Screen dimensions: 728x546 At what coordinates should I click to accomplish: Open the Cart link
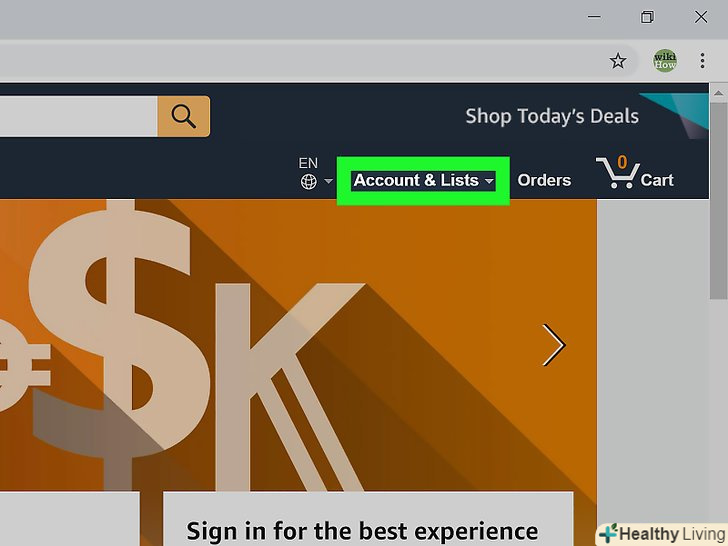(x=657, y=180)
